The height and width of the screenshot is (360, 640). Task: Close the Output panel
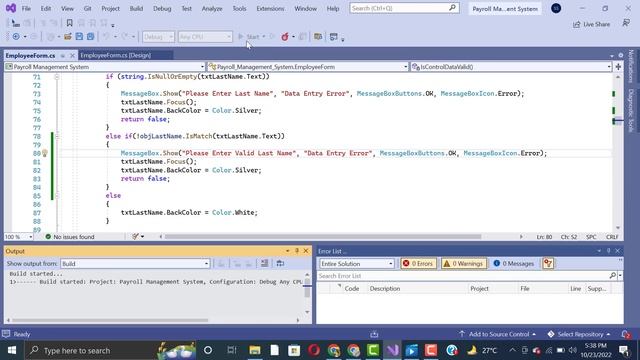click(306, 251)
